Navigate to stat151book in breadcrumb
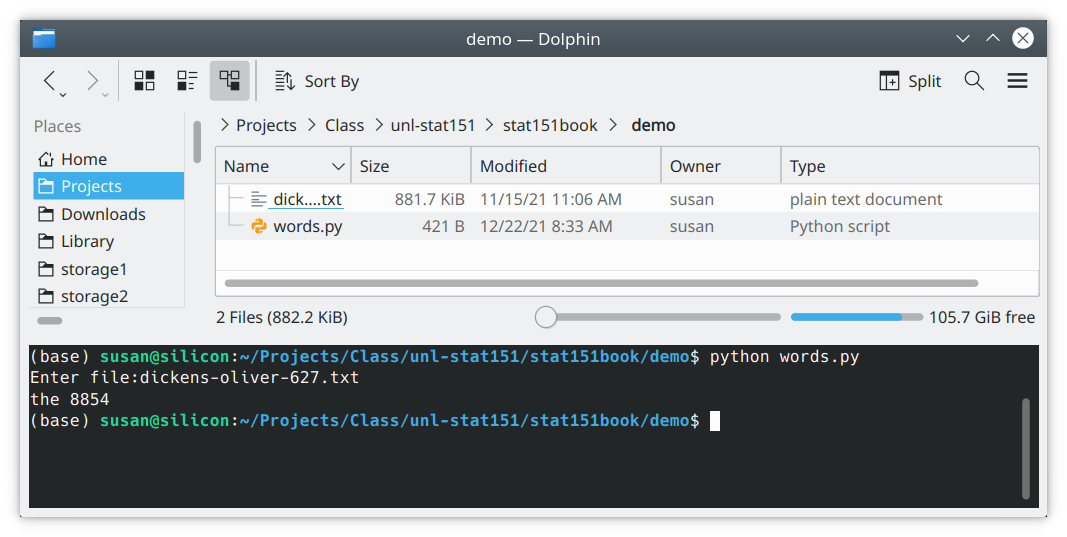Image resolution: width=1067 pixels, height=537 pixels. pyautogui.click(x=550, y=125)
